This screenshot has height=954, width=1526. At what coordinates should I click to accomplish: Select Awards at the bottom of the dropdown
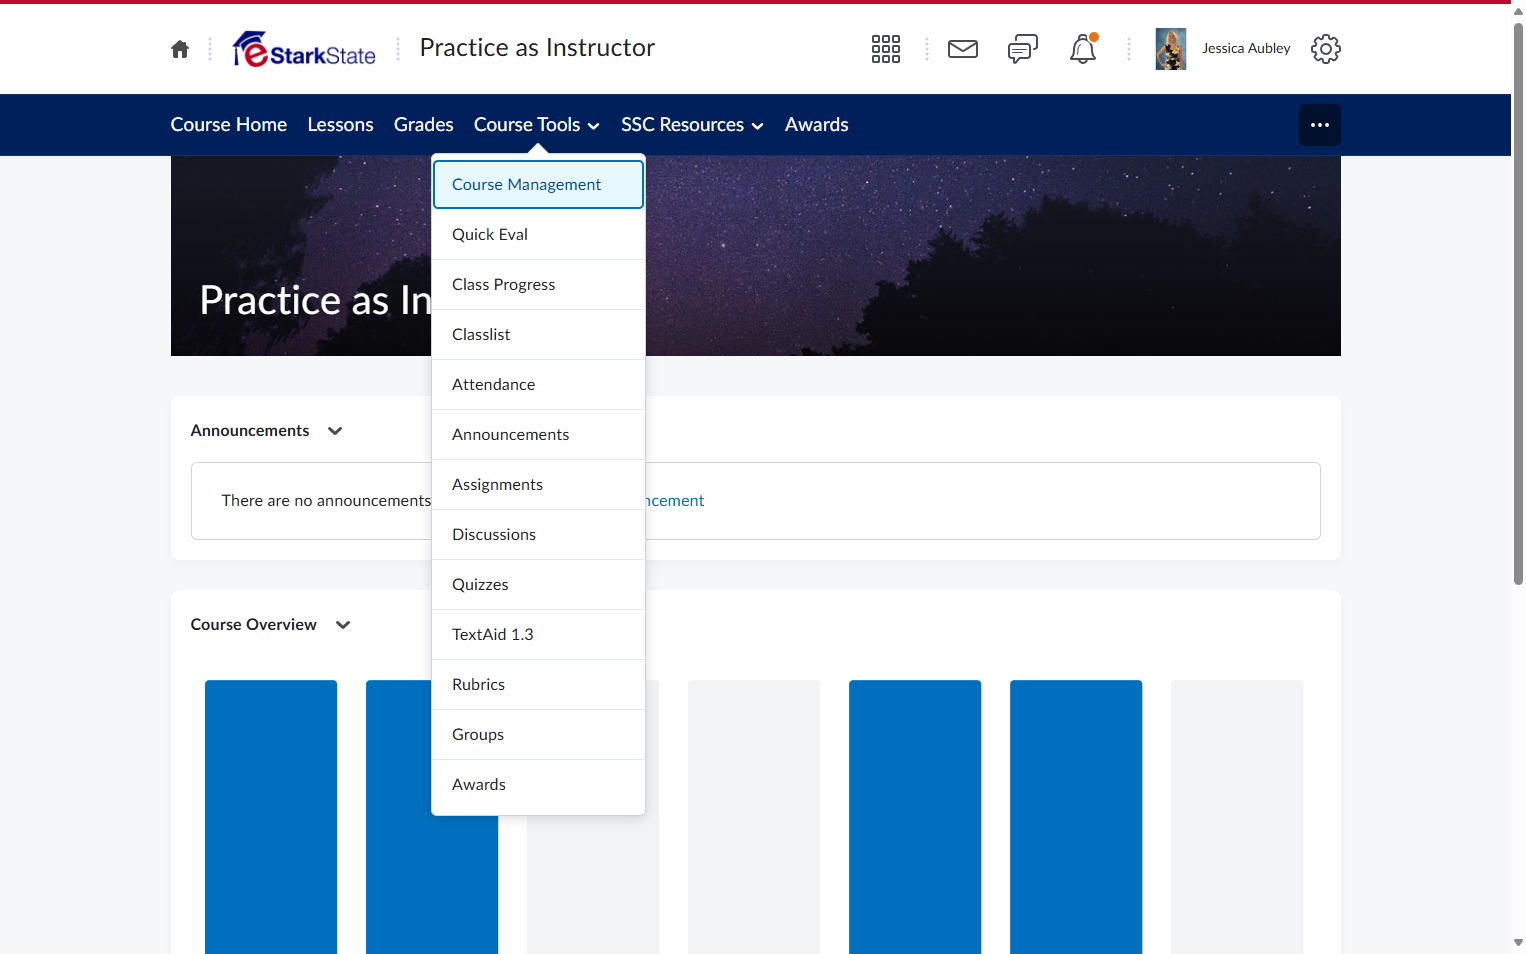[538, 785]
